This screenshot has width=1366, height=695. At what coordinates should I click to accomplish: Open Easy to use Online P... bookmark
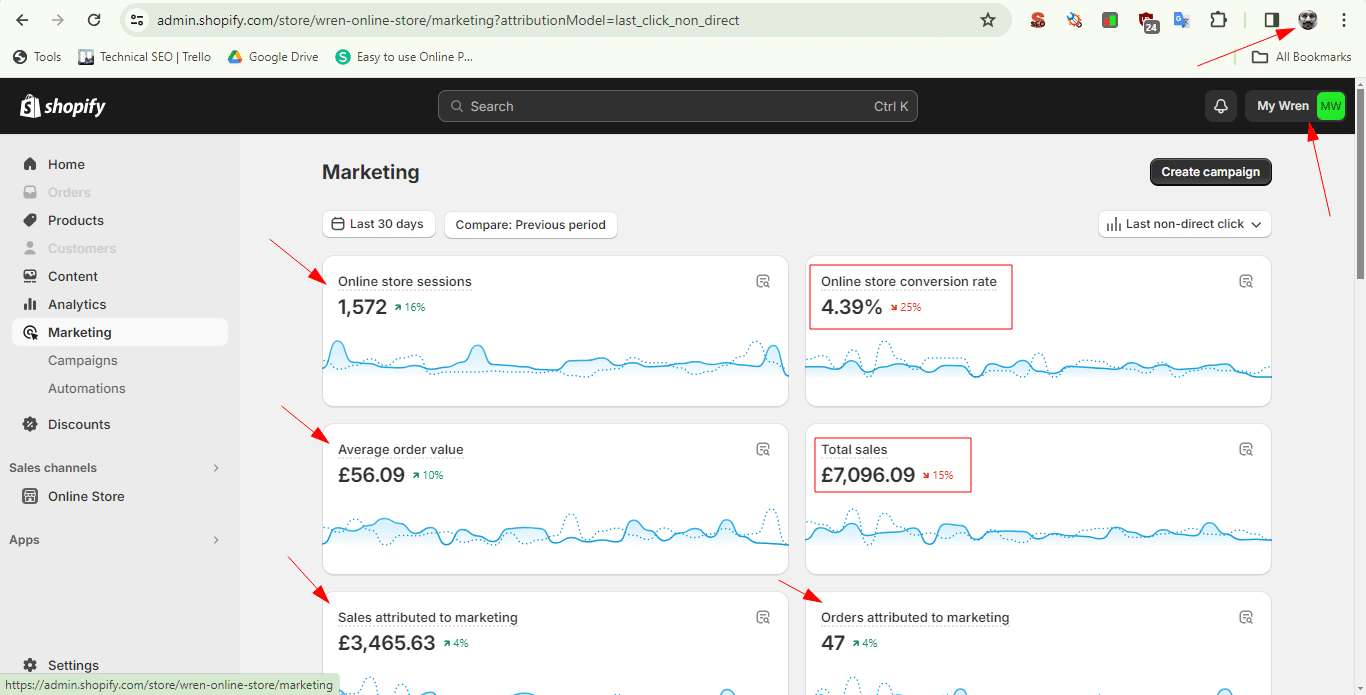click(x=404, y=57)
